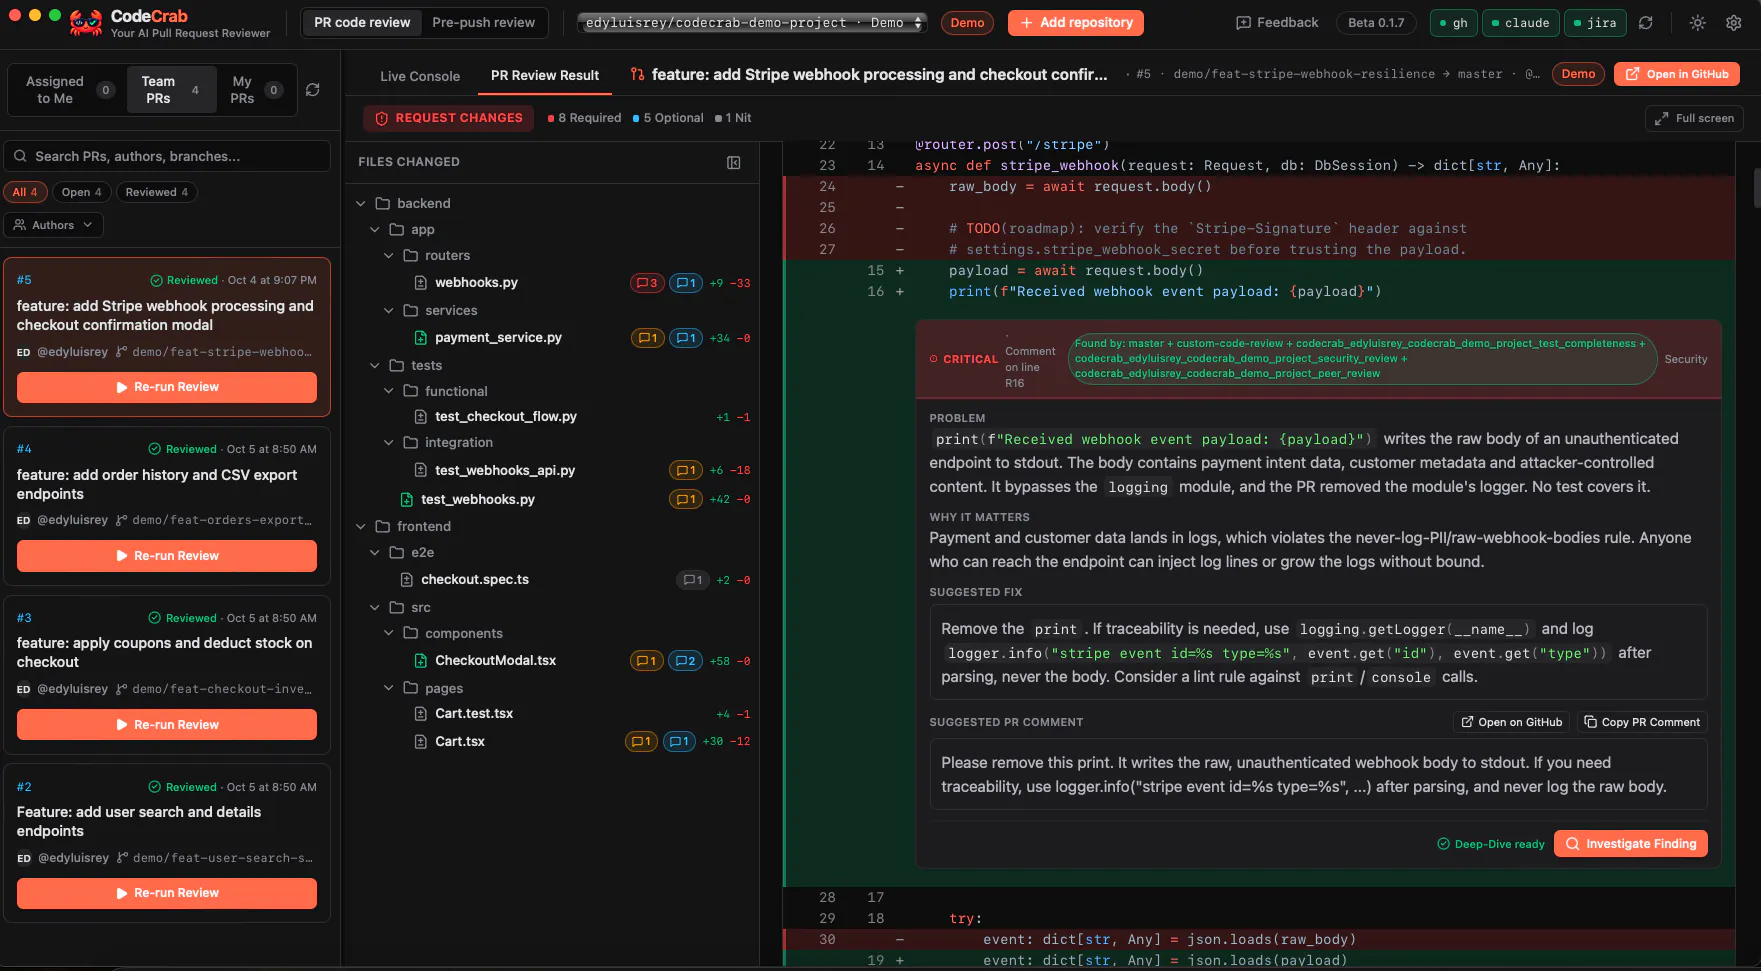Click Open in GitHub button
The image size is (1761, 971).
[x=1677, y=74]
